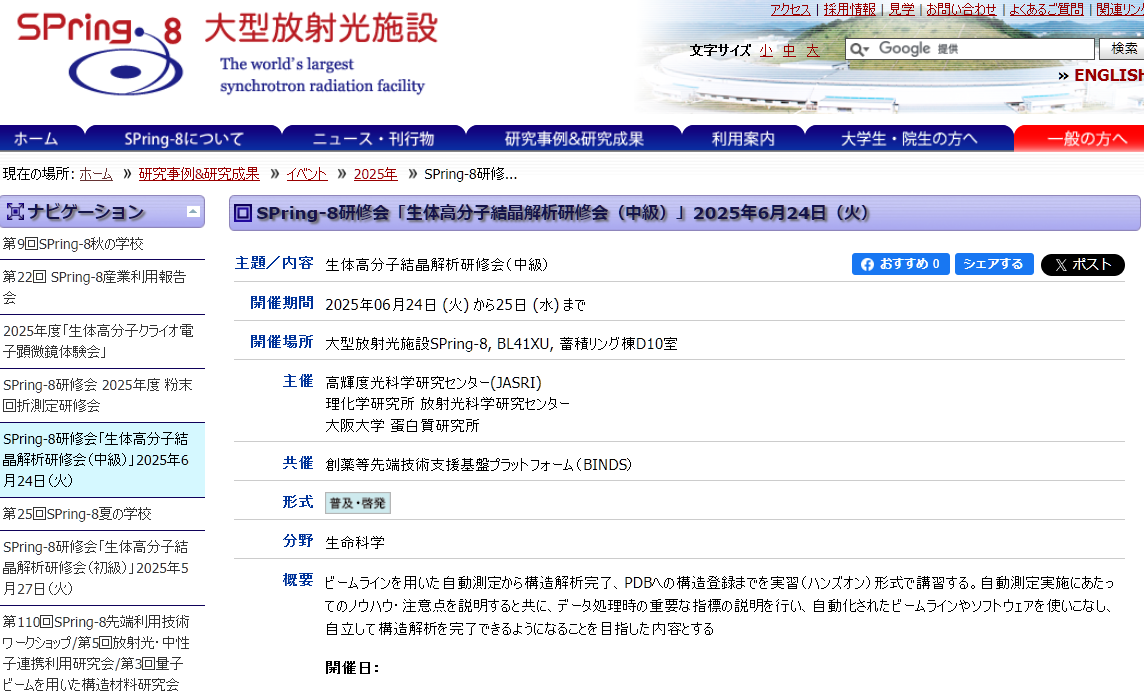The height and width of the screenshot is (696, 1144).
Task: Set font size to 大
Action: coord(813,50)
